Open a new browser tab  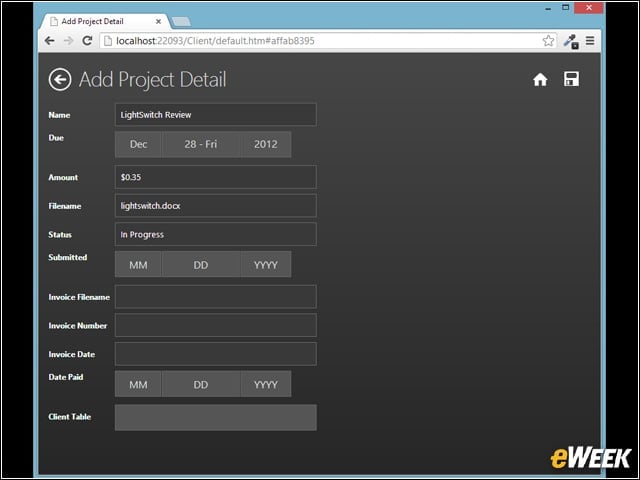[x=181, y=22]
